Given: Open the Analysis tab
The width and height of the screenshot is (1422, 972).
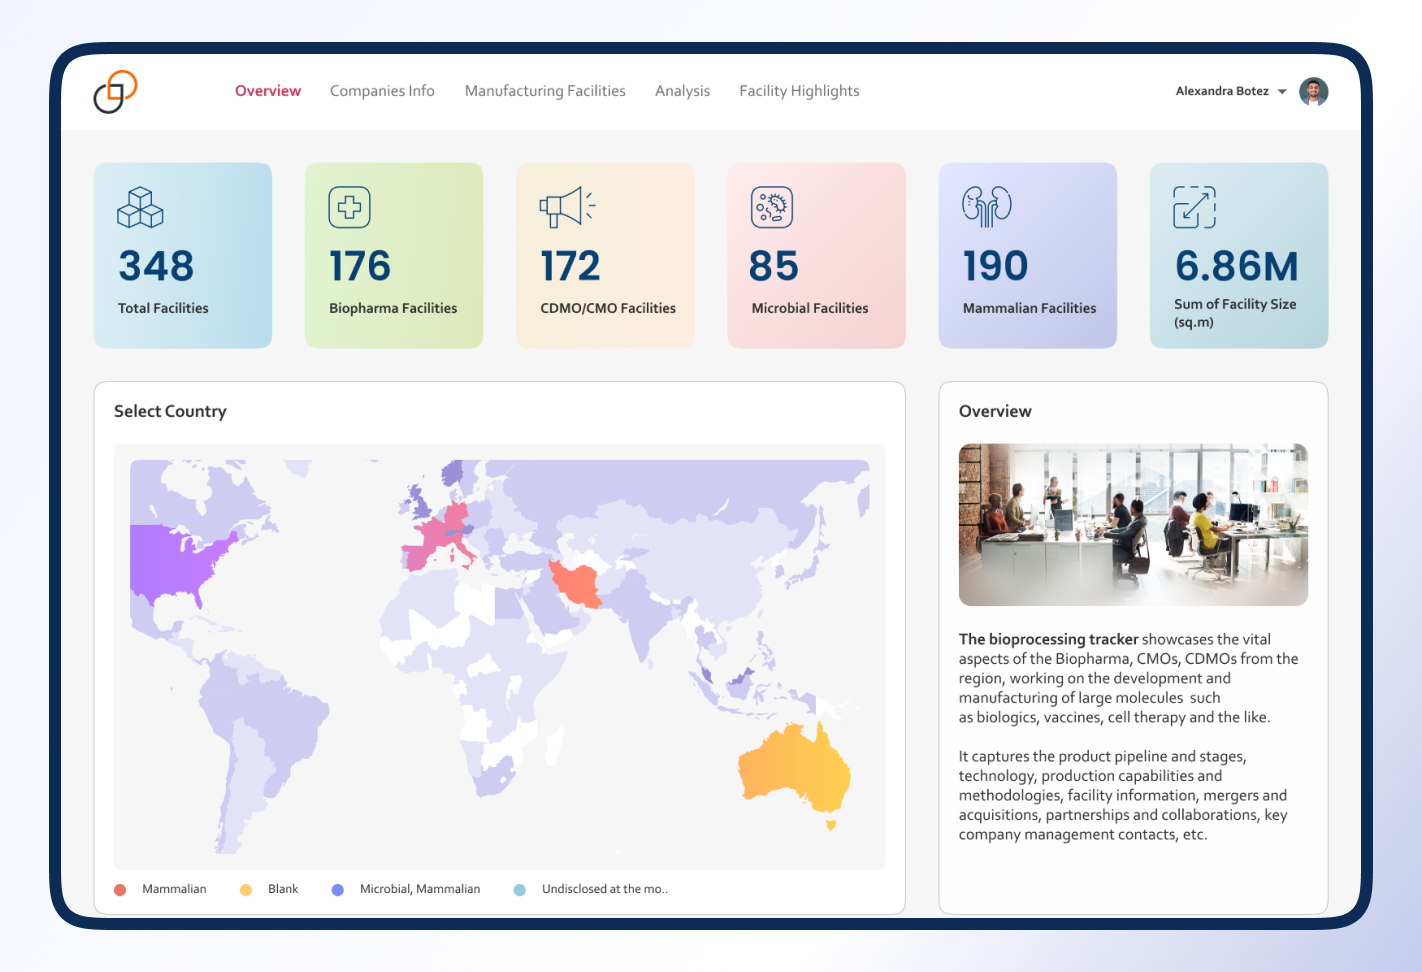Looking at the screenshot, I should coord(682,91).
